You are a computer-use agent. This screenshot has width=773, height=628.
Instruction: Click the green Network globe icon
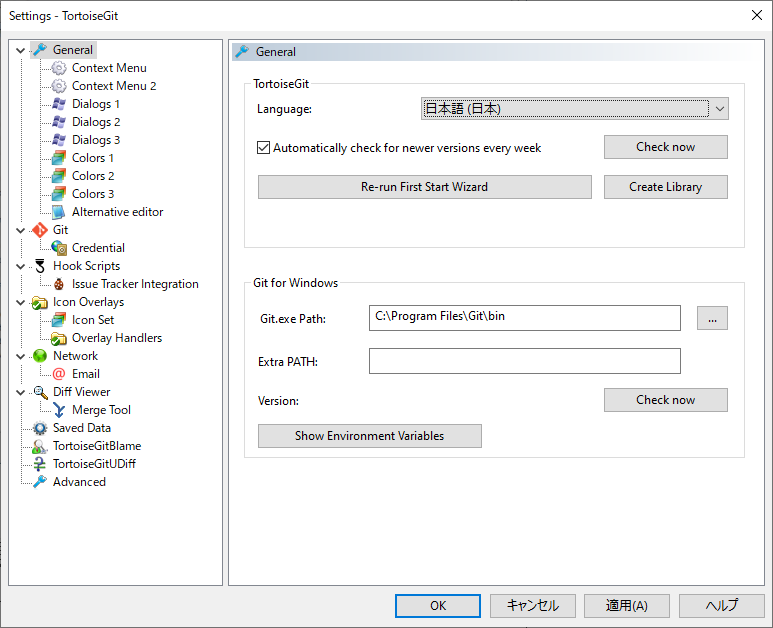39,356
